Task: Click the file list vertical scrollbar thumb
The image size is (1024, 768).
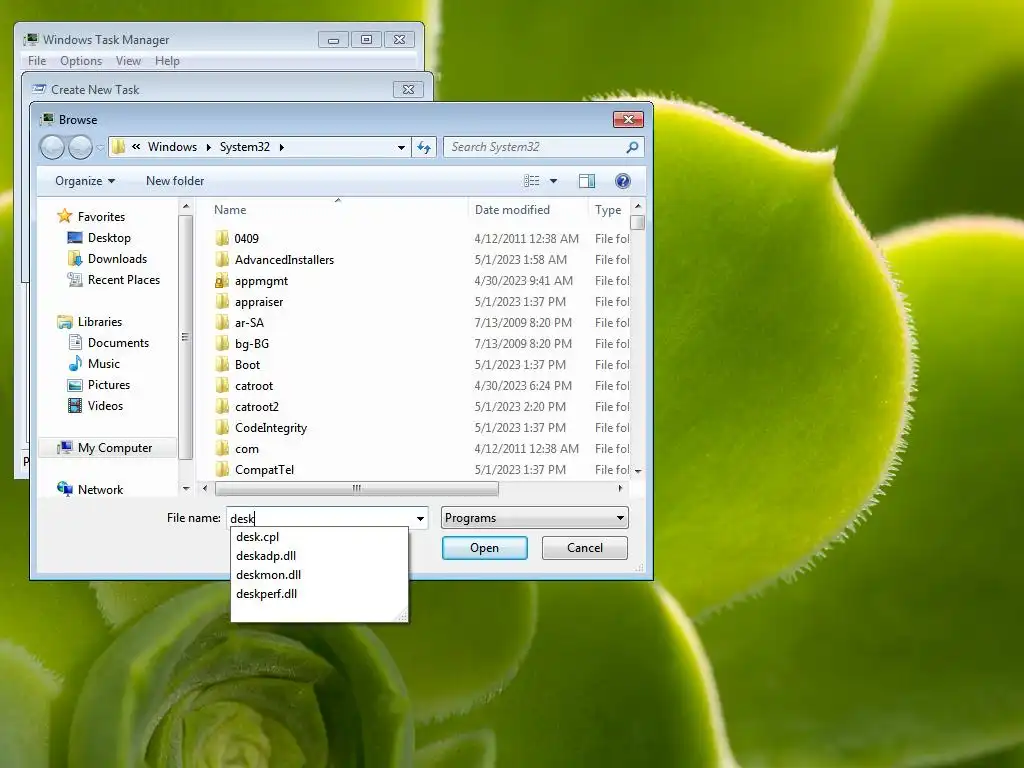Action: (638, 223)
